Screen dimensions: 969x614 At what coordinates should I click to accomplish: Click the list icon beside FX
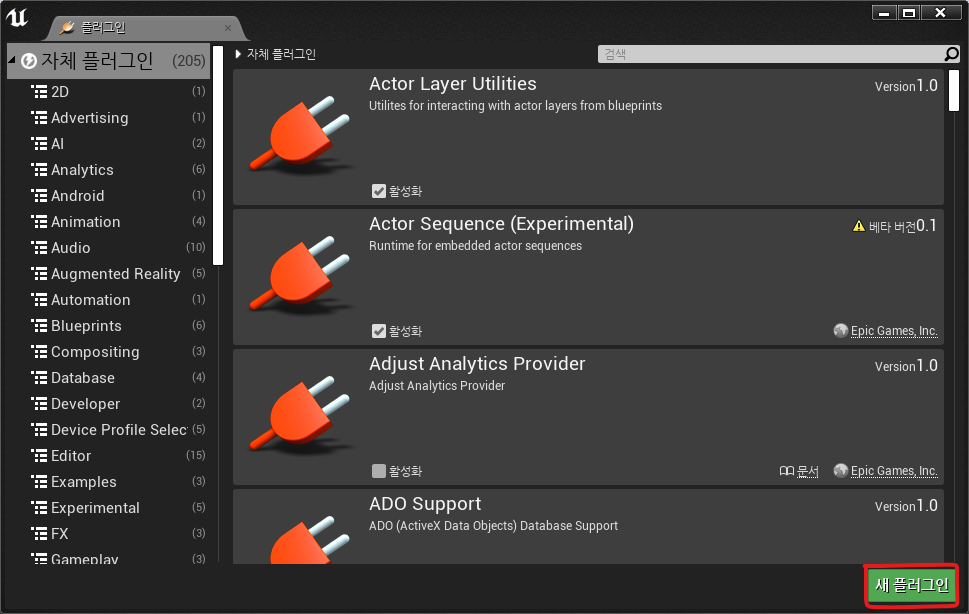[x=40, y=533]
